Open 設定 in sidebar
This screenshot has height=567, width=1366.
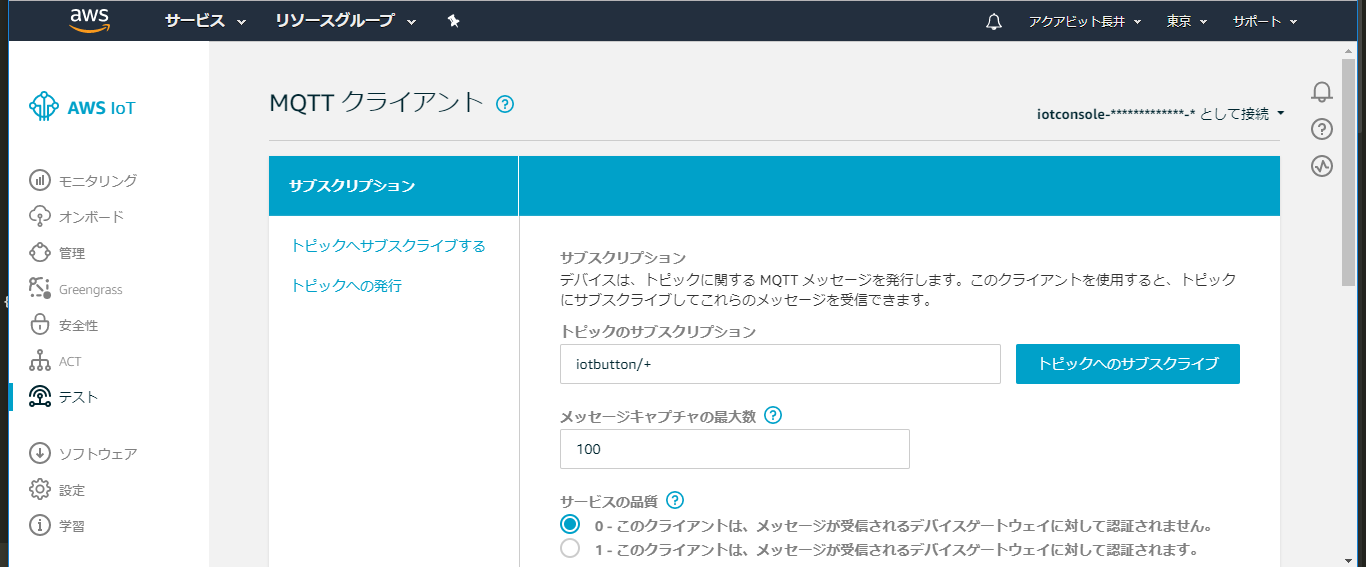click(x=72, y=490)
